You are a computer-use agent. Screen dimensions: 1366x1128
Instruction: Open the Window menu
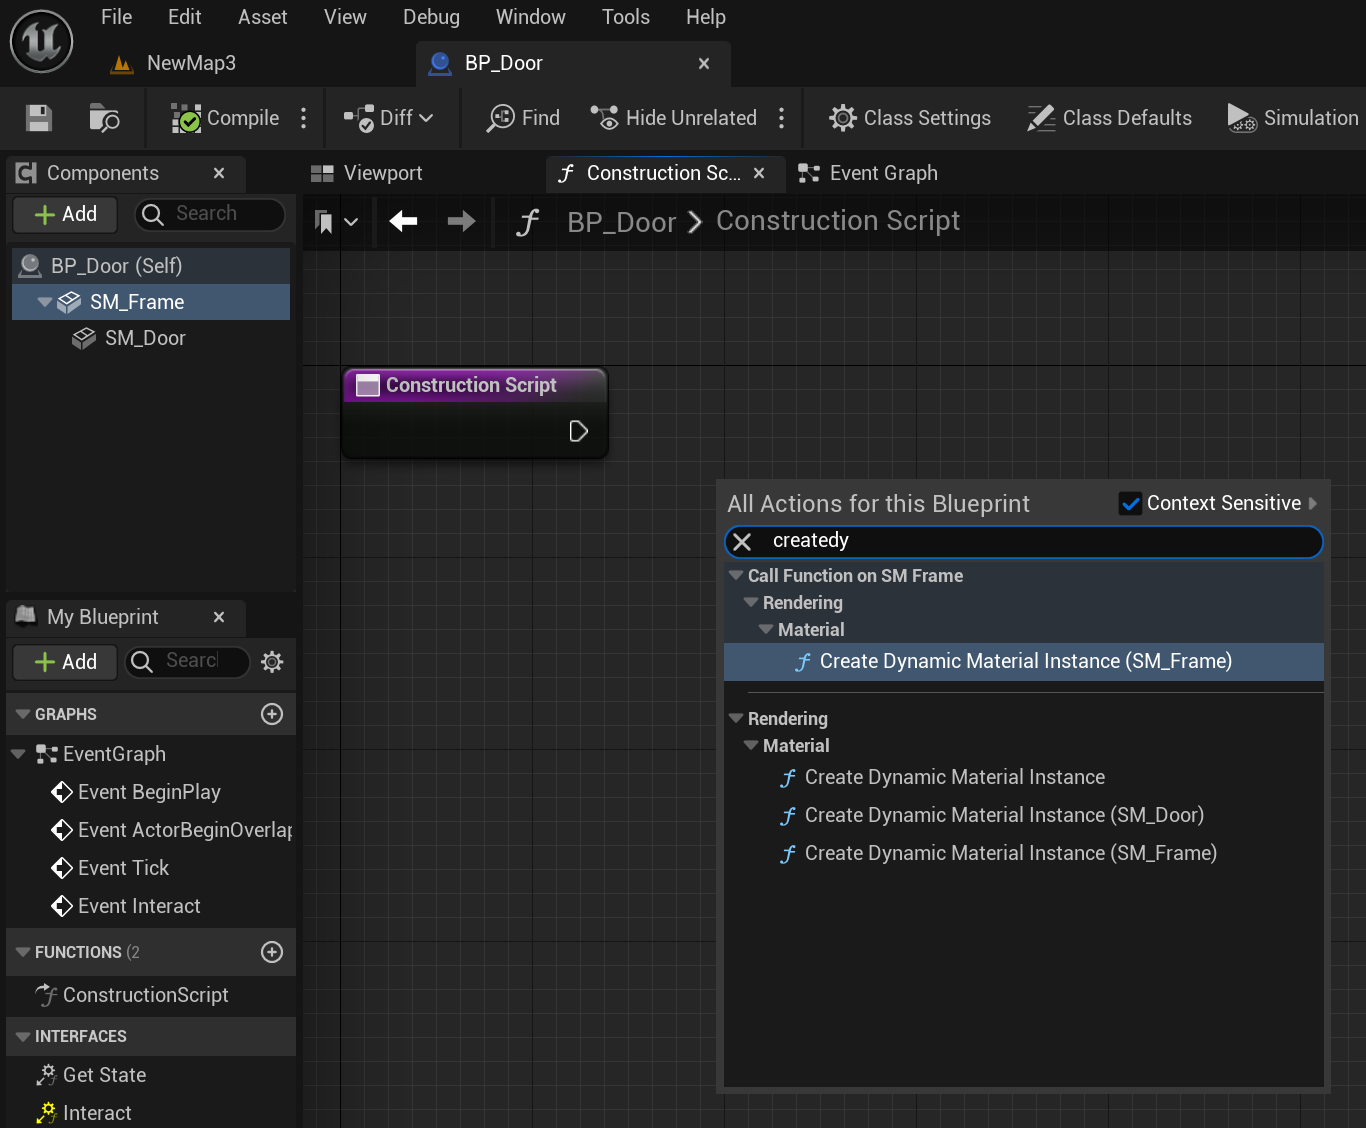(x=530, y=17)
